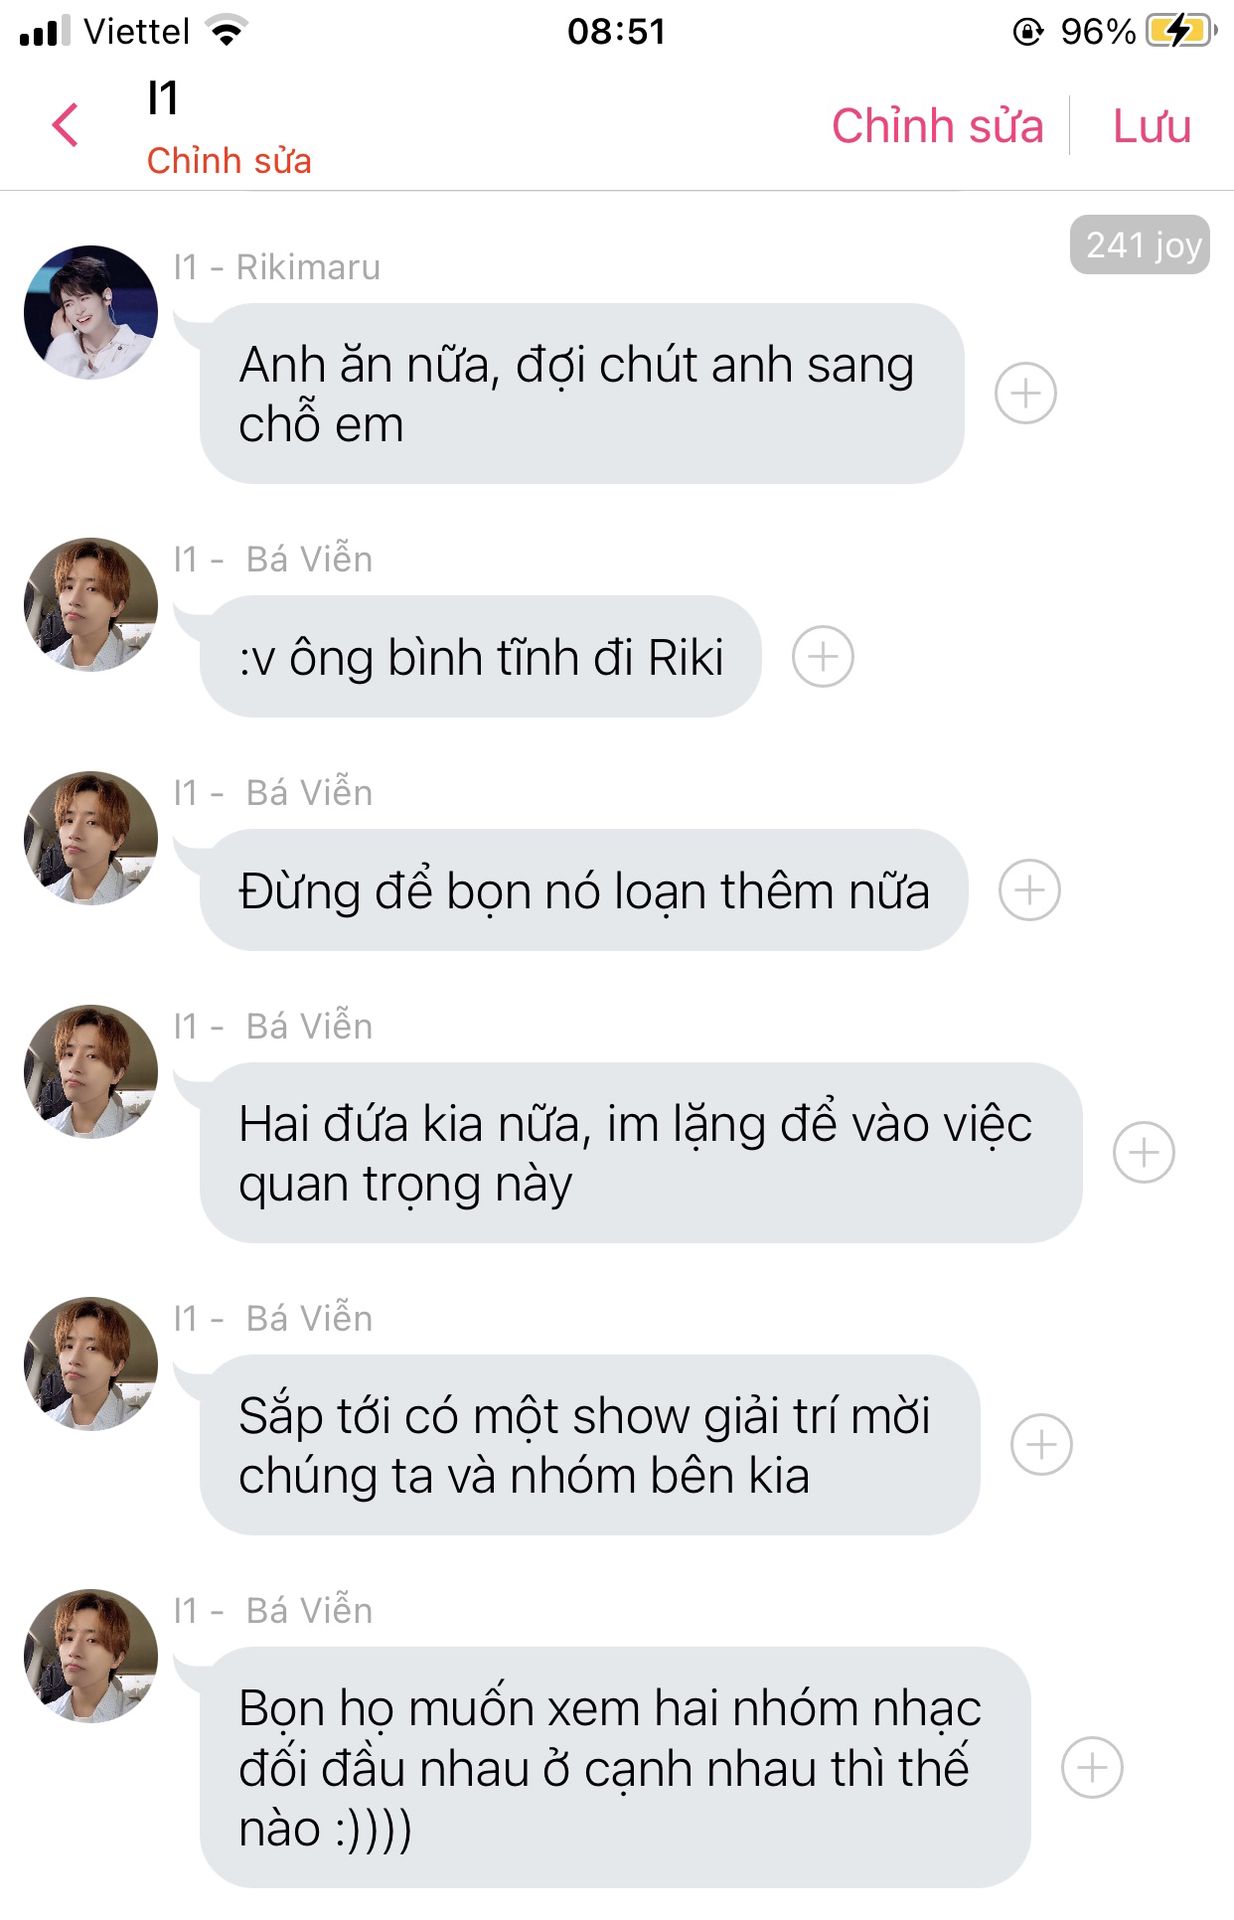The width and height of the screenshot is (1234, 1920).
Task: Open Bá Viễn's avatar beside "Hai đứa kia nữa"
Action: 90,1071
